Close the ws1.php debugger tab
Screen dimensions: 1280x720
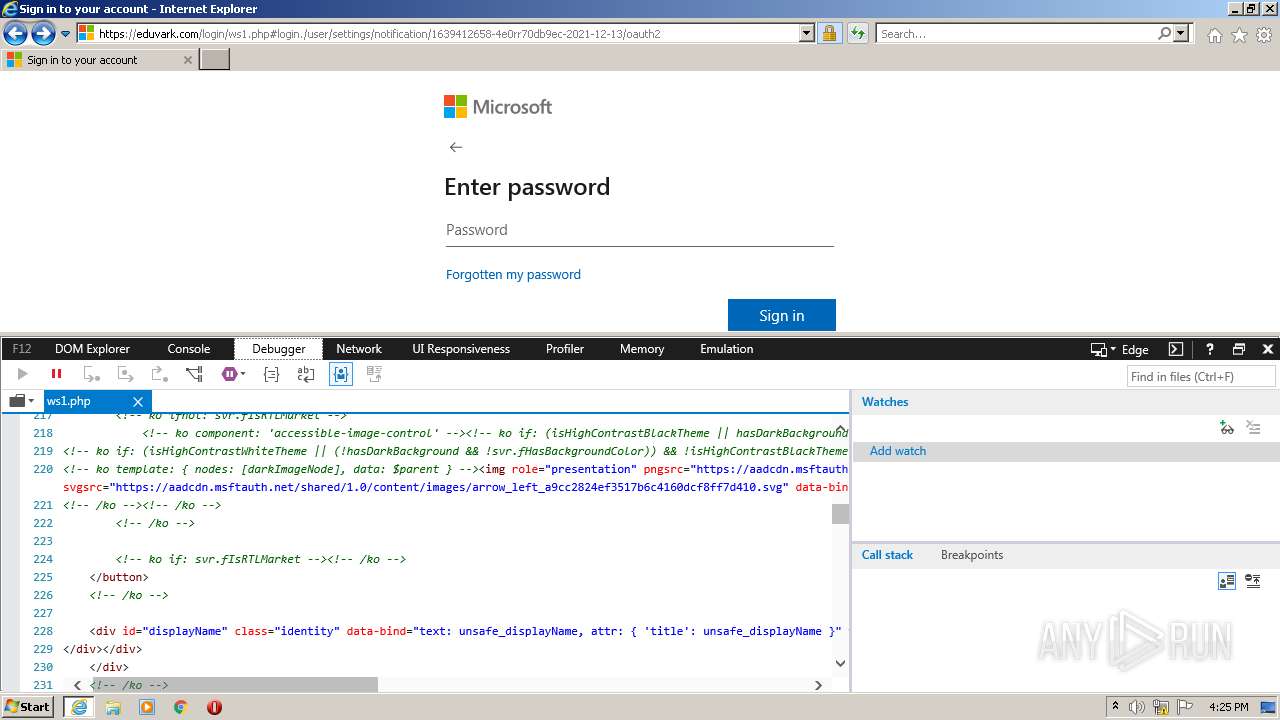click(x=138, y=402)
